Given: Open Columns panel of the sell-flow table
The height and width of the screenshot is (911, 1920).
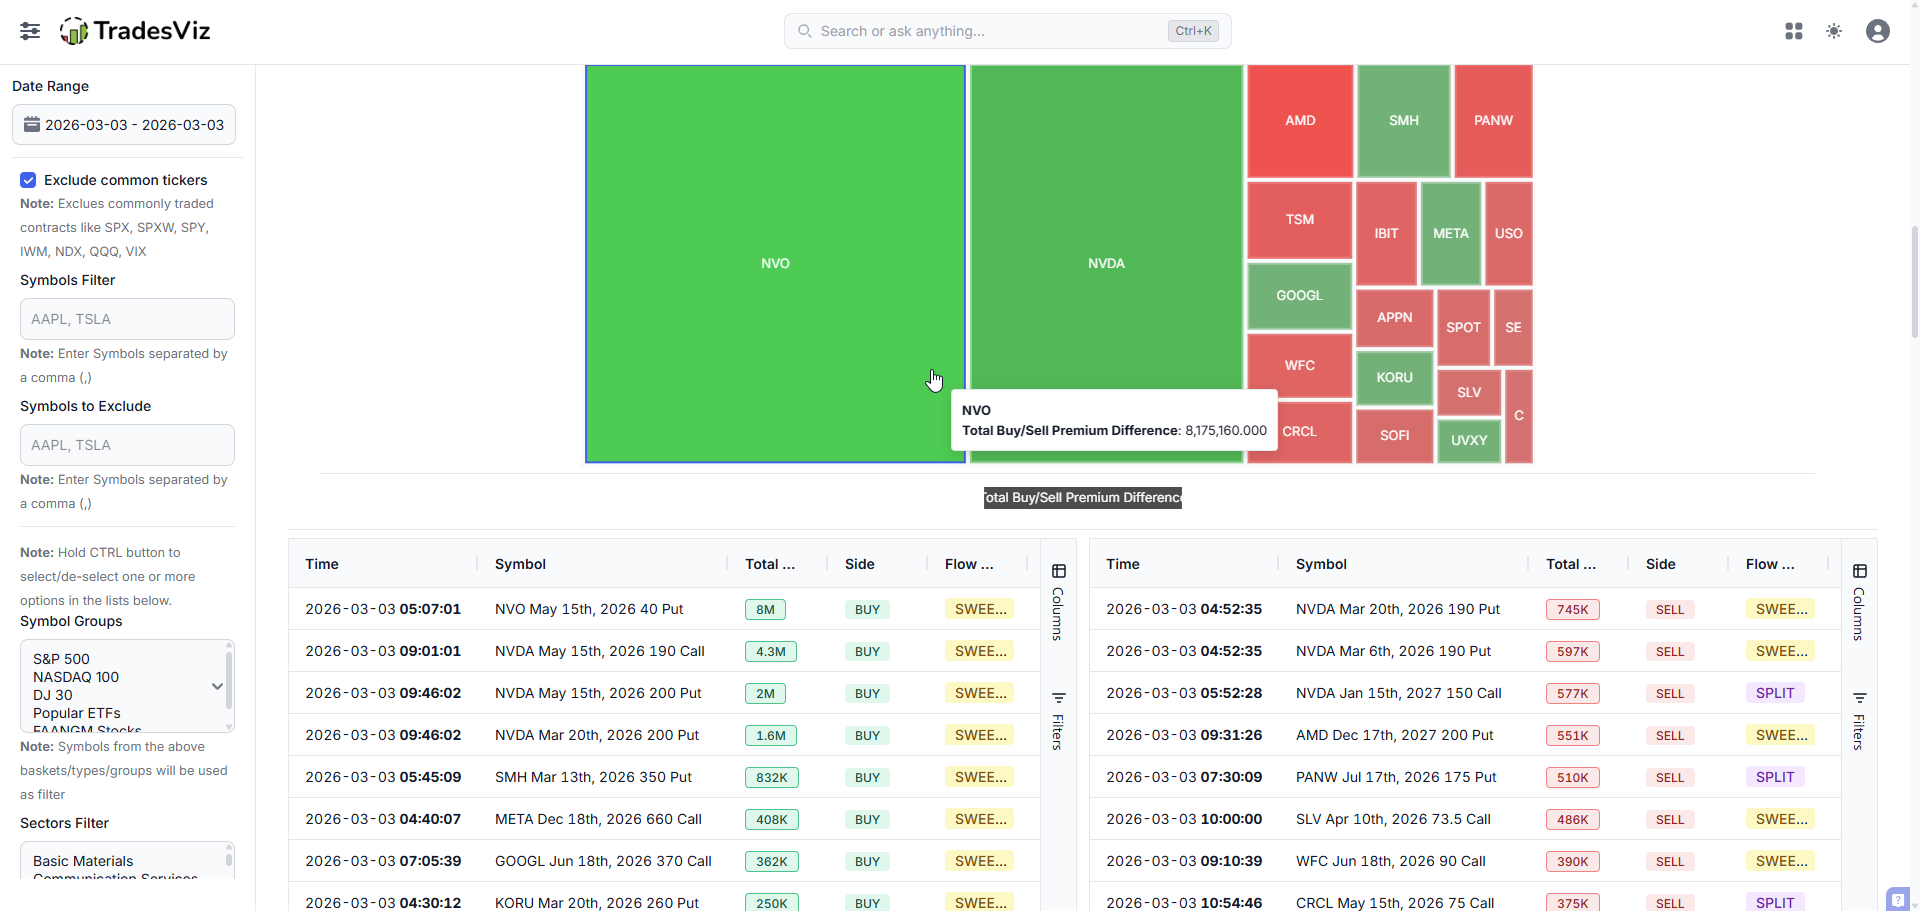Looking at the screenshot, I should pos(1859,602).
